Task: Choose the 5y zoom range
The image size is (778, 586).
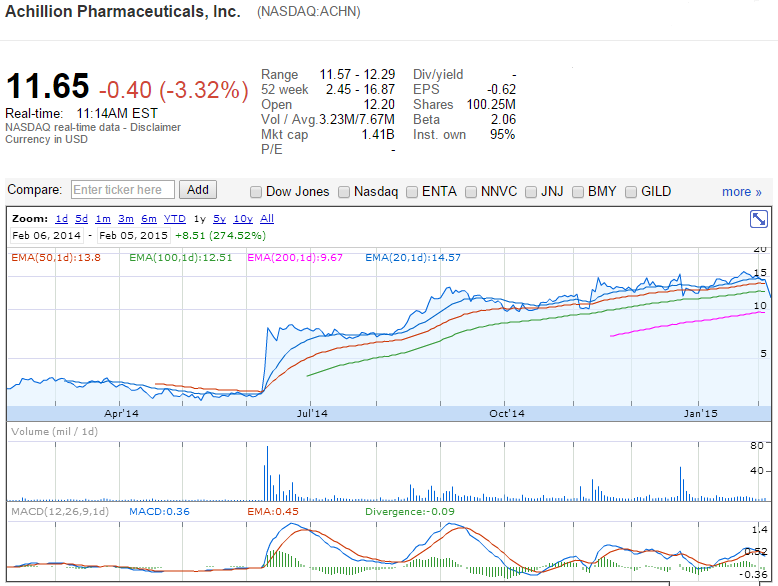Action: tap(219, 219)
